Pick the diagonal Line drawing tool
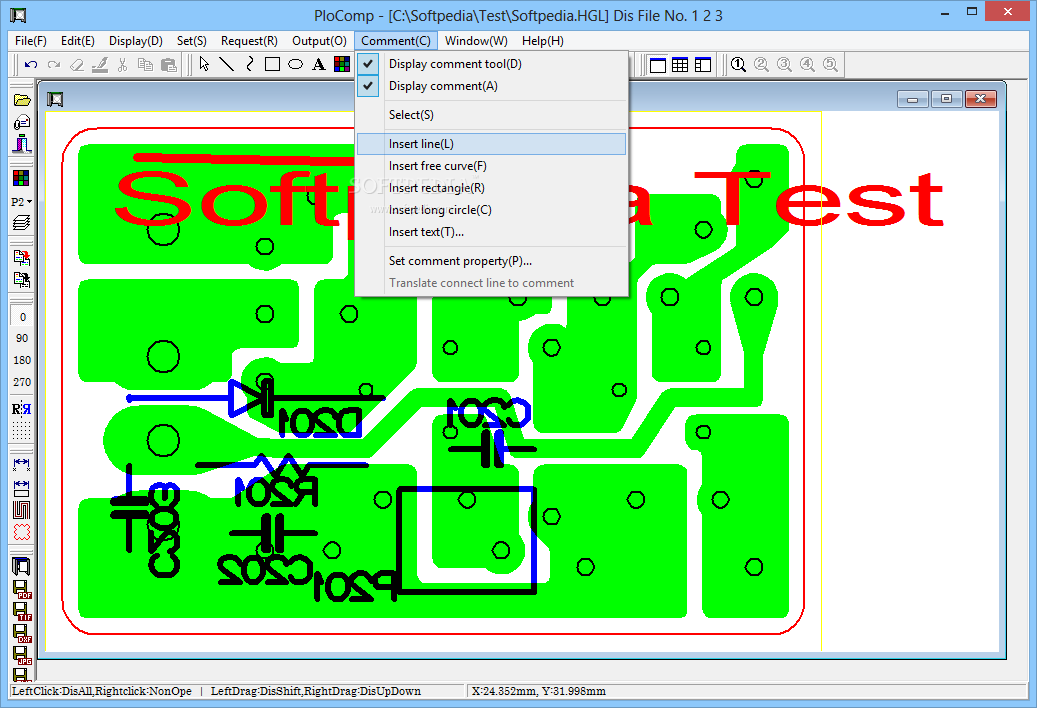The width and height of the screenshot is (1037, 708). click(x=227, y=64)
